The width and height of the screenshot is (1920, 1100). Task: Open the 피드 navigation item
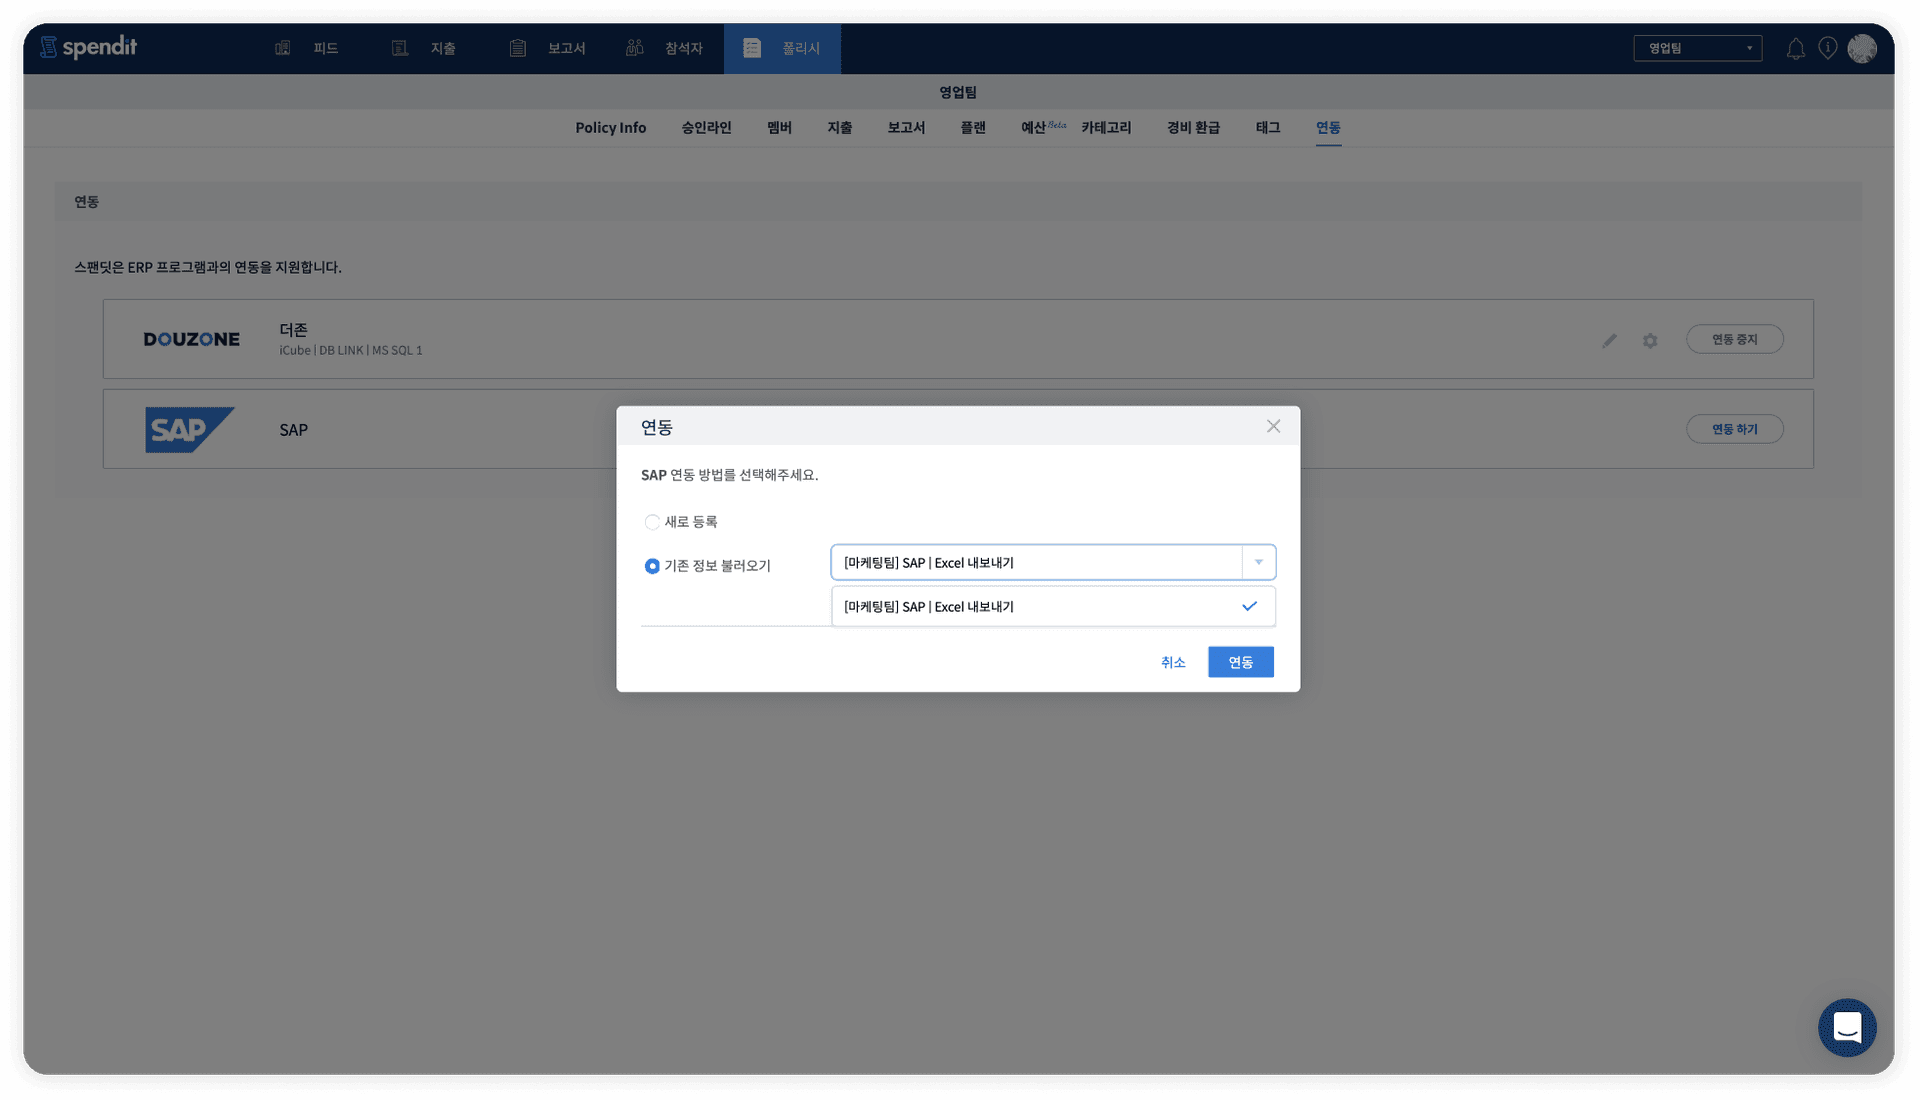click(307, 48)
